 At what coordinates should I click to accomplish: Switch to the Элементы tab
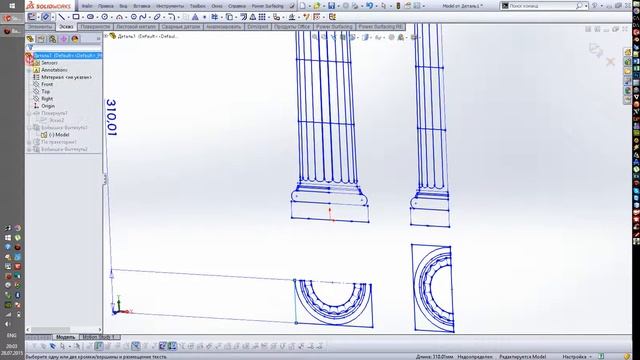point(40,27)
